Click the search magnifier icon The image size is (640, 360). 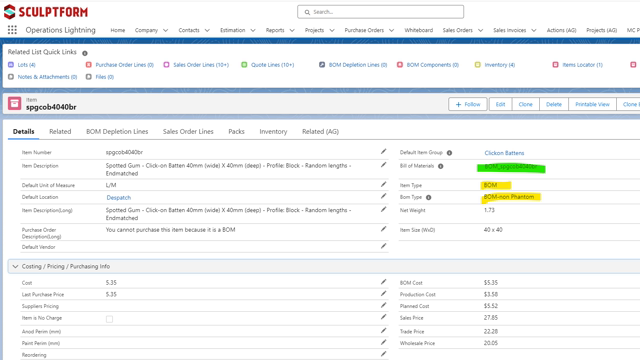tap(307, 12)
